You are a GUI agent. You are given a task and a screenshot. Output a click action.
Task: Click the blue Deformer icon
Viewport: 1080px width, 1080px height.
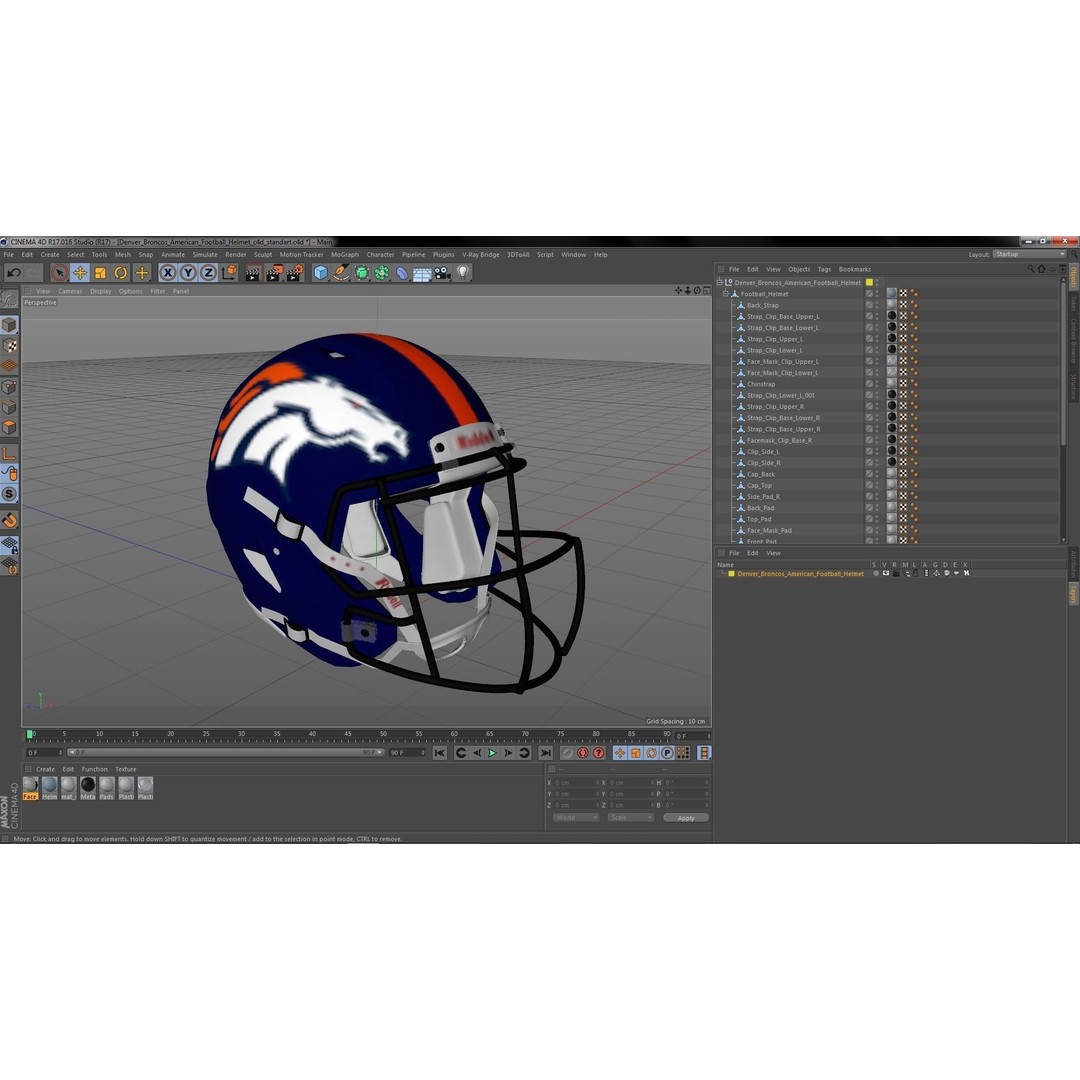pyautogui.click(x=402, y=273)
